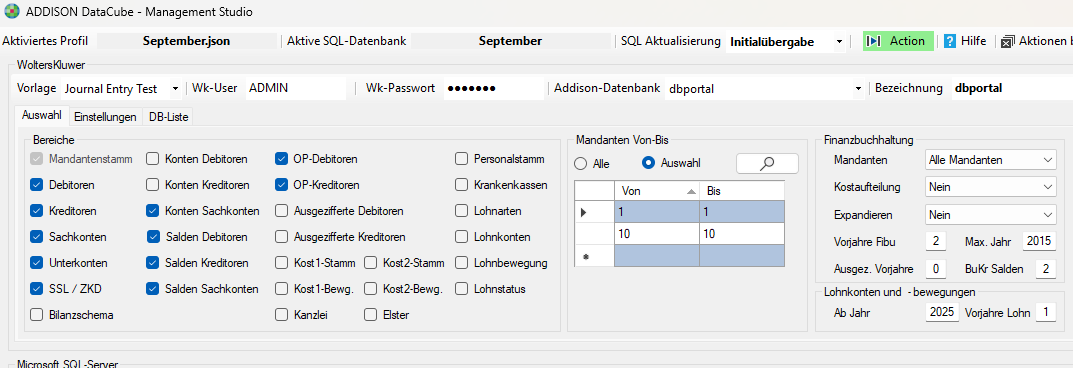Enable the Kanzlei checkbox
Image resolution: width=1073 pixels, height=368 pixels.
[x=281, y=315]
